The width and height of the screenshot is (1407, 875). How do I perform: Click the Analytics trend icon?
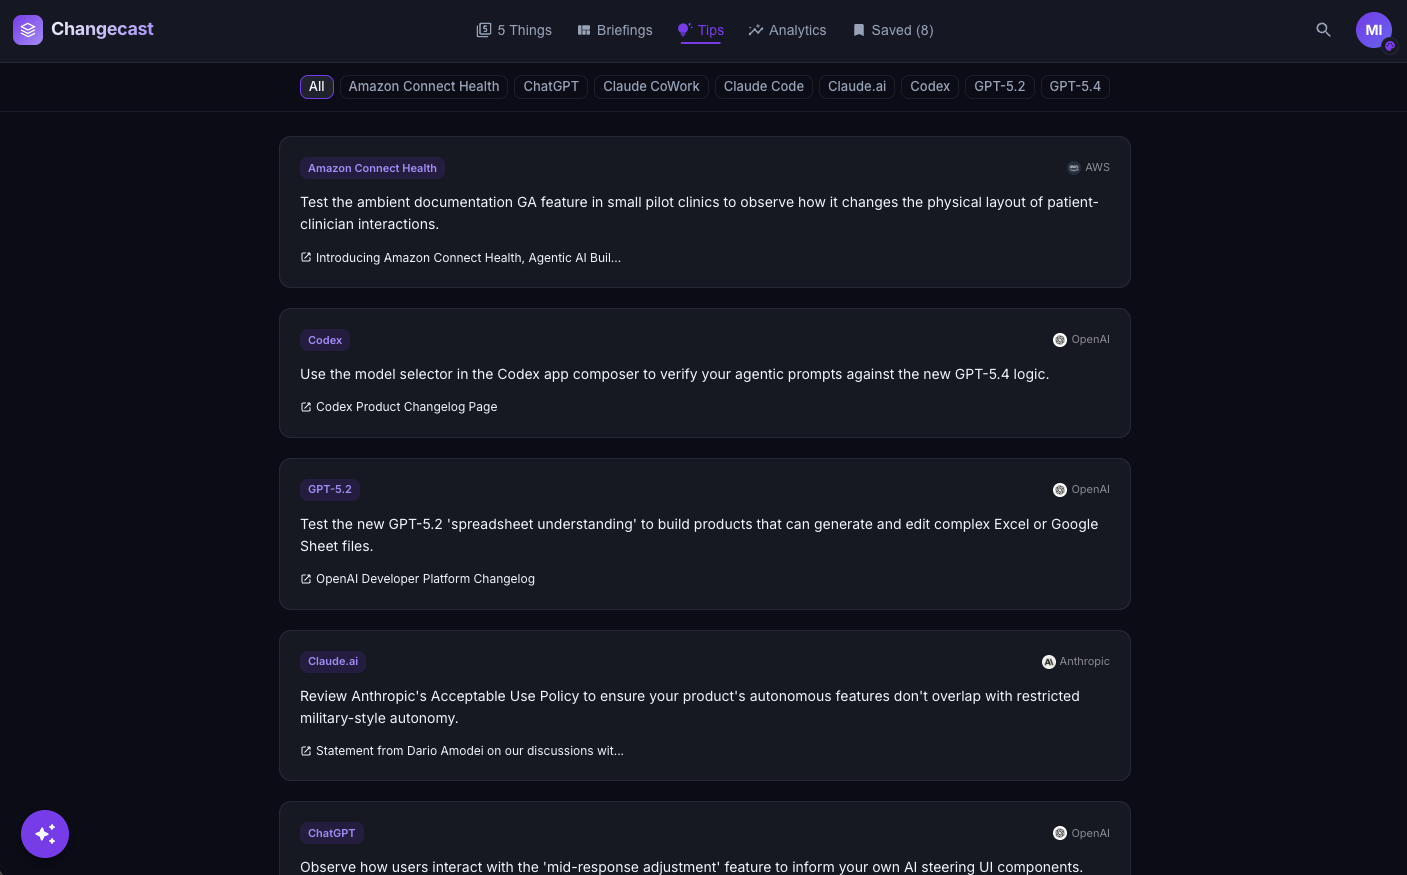coord(756,30)
